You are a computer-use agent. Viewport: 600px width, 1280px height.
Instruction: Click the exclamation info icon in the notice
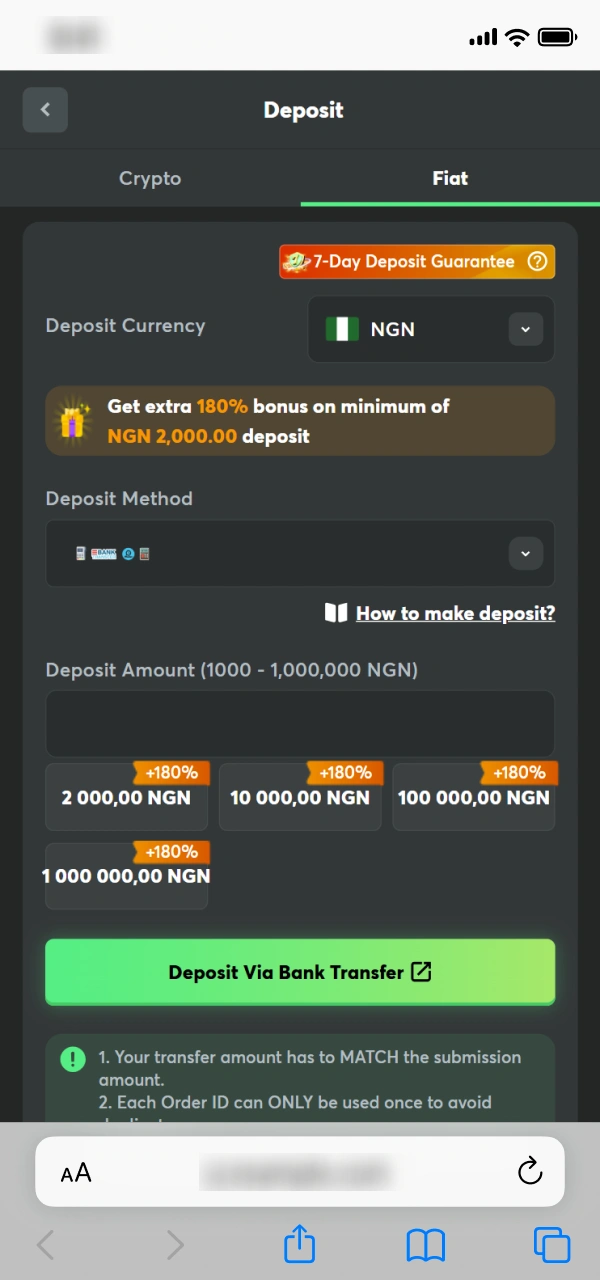(x=72, y=1058)
